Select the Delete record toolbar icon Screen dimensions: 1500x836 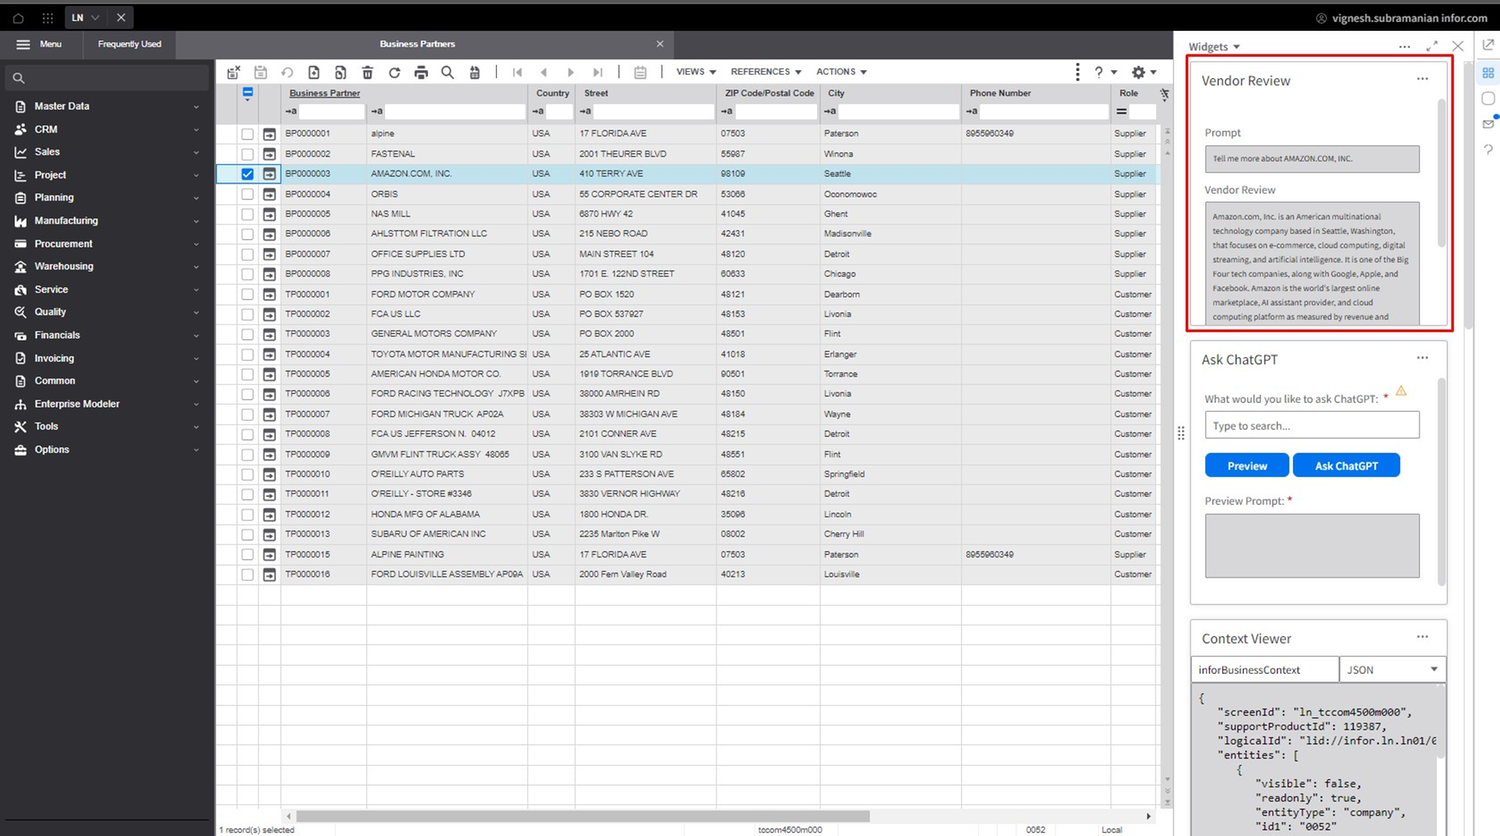point(368,71)
